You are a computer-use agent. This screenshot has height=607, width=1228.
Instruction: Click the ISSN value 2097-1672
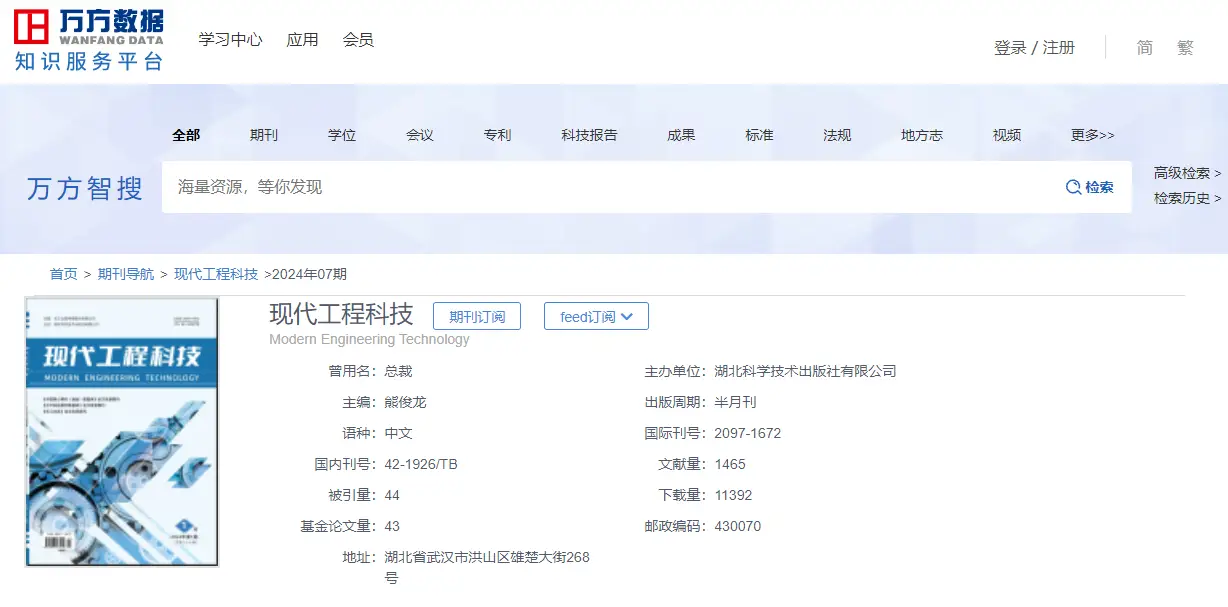click(748, 433)
